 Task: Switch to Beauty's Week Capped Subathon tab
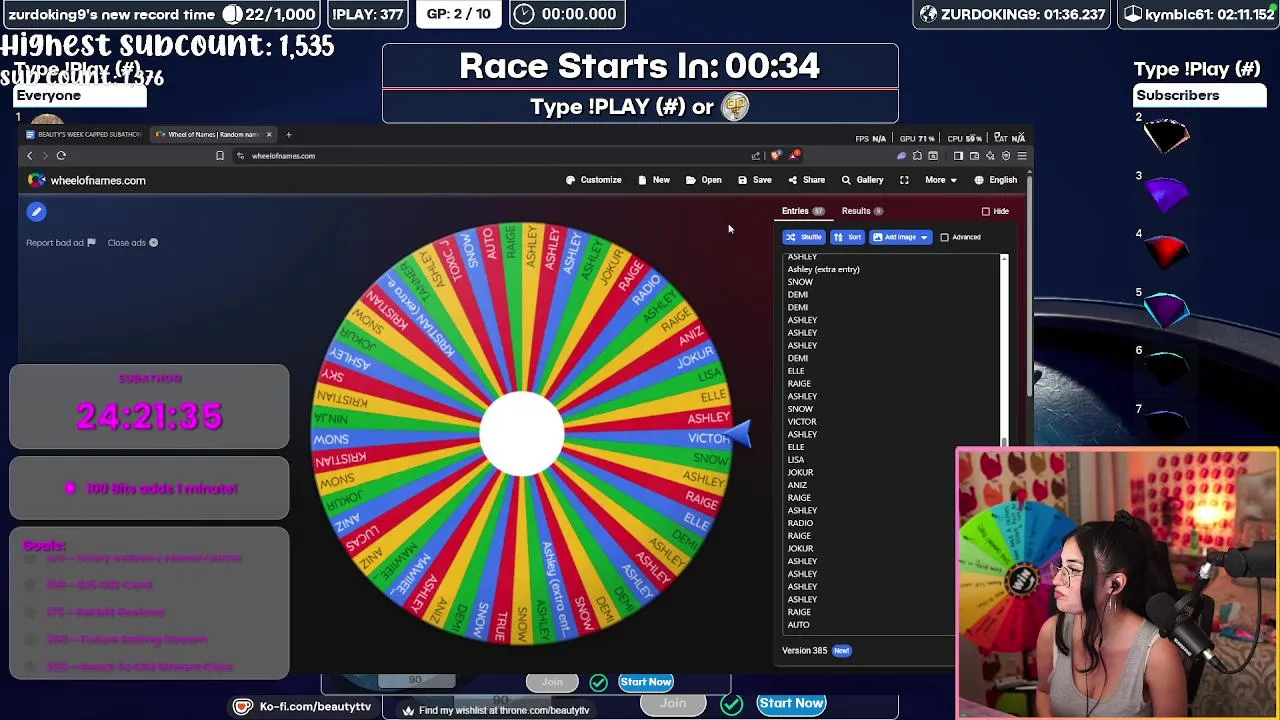pyautogui.click(x=84, y=134)
